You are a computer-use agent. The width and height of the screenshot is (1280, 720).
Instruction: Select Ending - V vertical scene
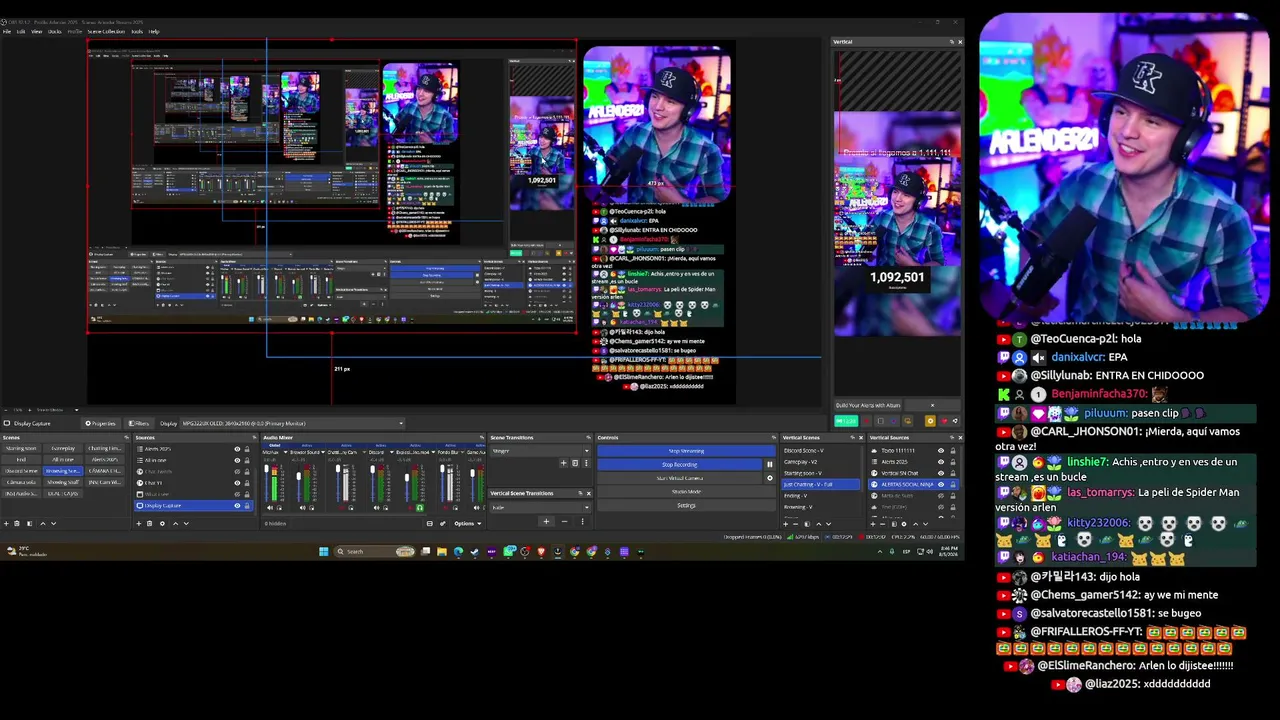click(820, 495)
